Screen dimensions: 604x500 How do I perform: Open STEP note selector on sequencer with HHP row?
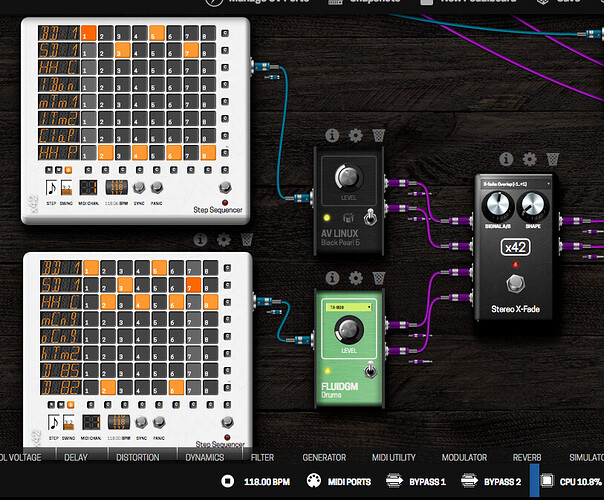point(51,188)
